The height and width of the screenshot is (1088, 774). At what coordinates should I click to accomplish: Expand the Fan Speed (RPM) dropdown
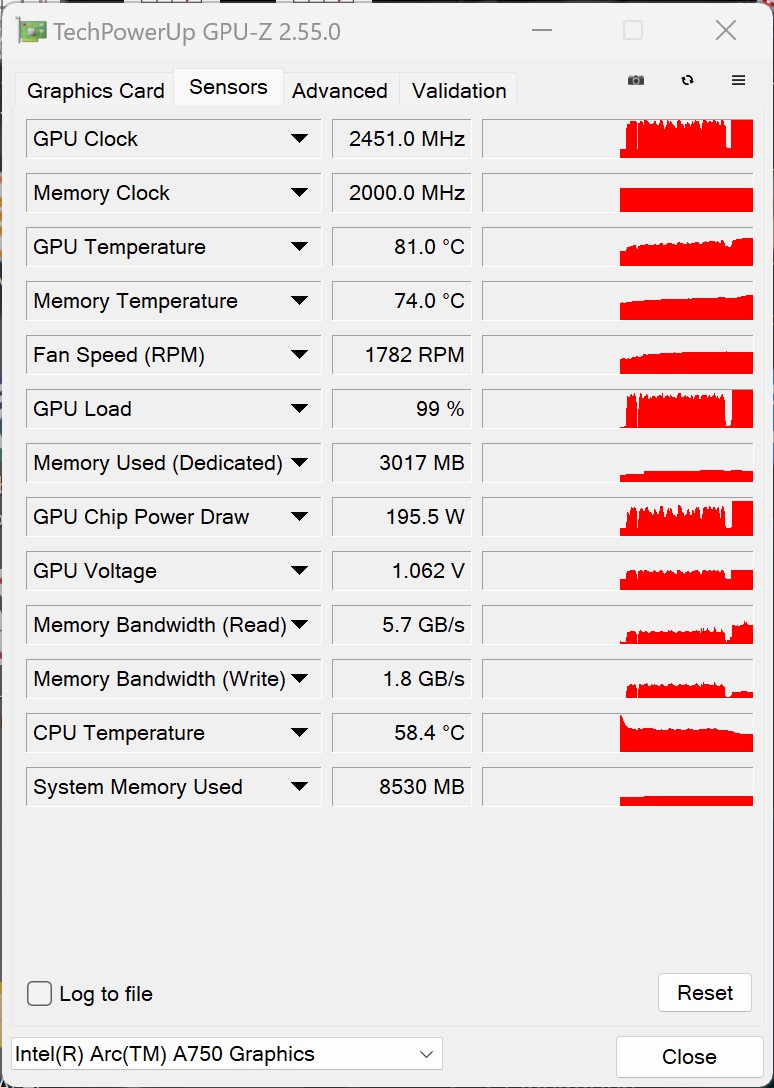(299, 355)
